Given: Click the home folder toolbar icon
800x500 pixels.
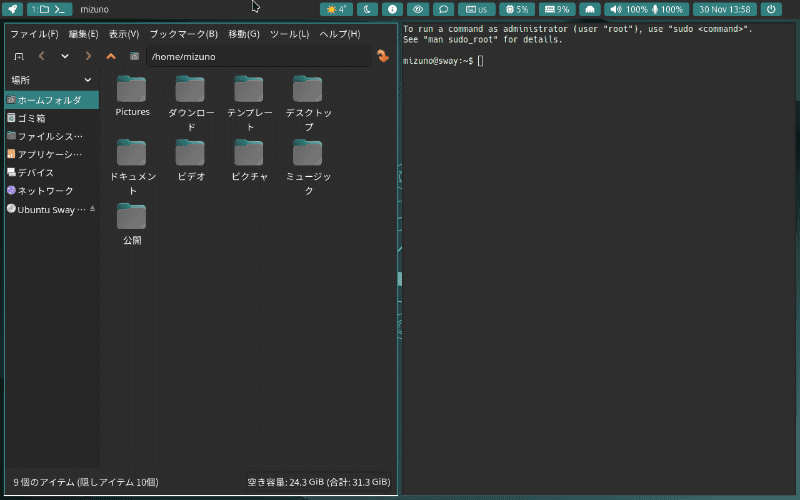Looking at the screenshot, I should [x=134, y=56].
